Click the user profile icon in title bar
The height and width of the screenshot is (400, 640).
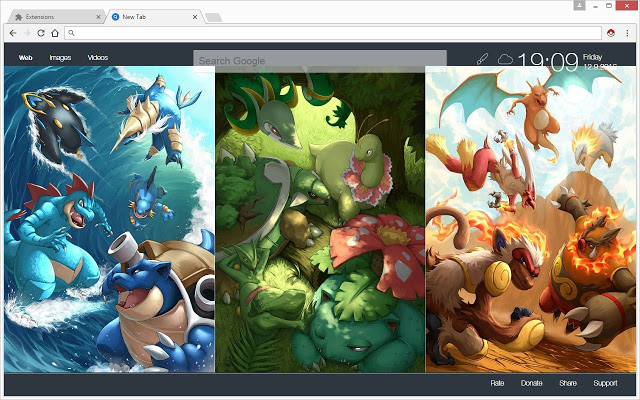click(579, 5)
